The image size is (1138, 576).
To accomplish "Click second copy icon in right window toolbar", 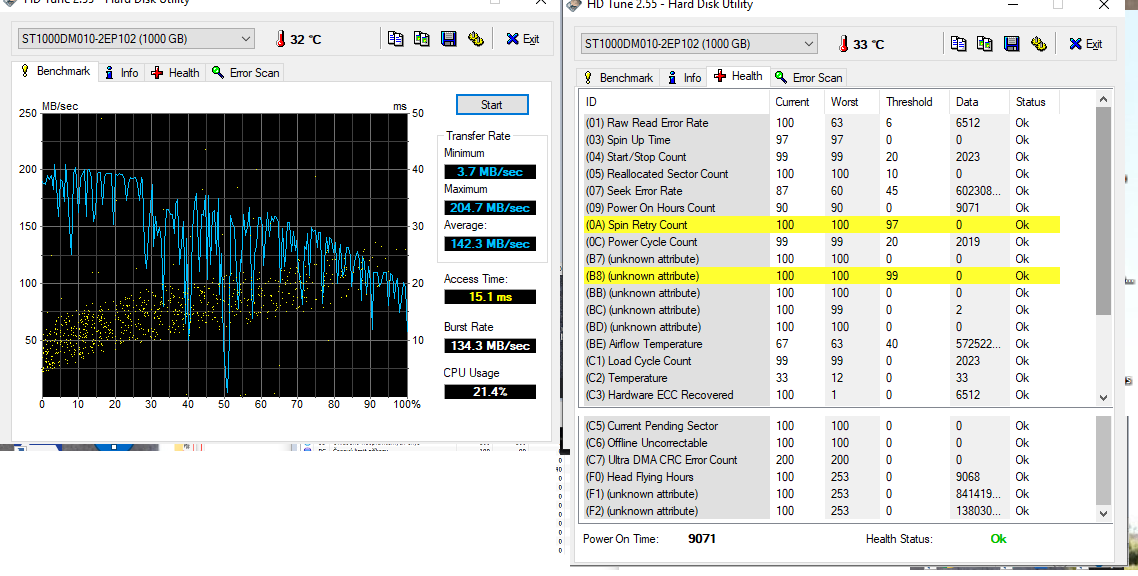I will 985,44.
